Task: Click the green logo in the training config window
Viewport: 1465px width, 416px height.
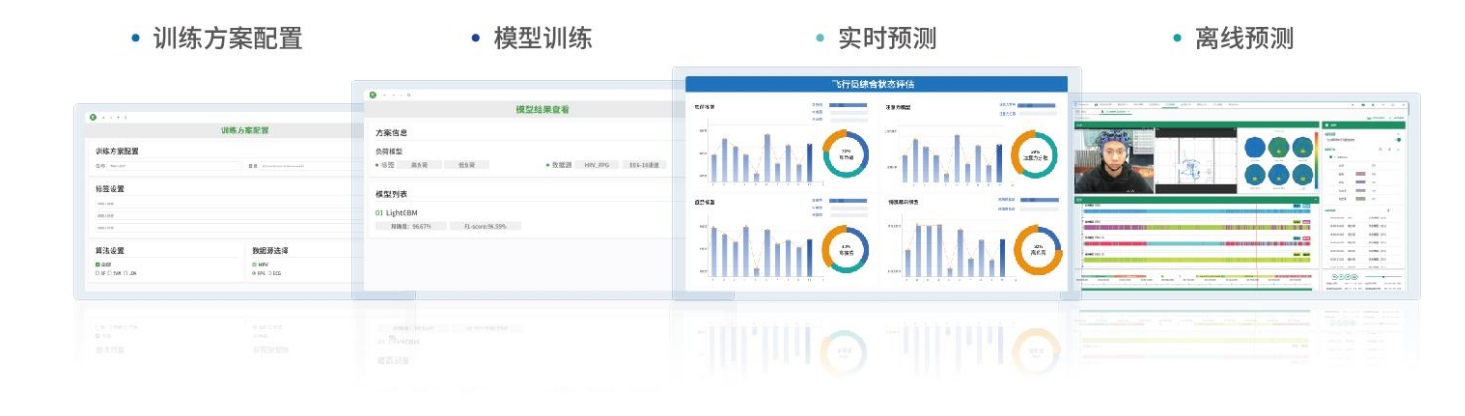Action: click(93, 117)
